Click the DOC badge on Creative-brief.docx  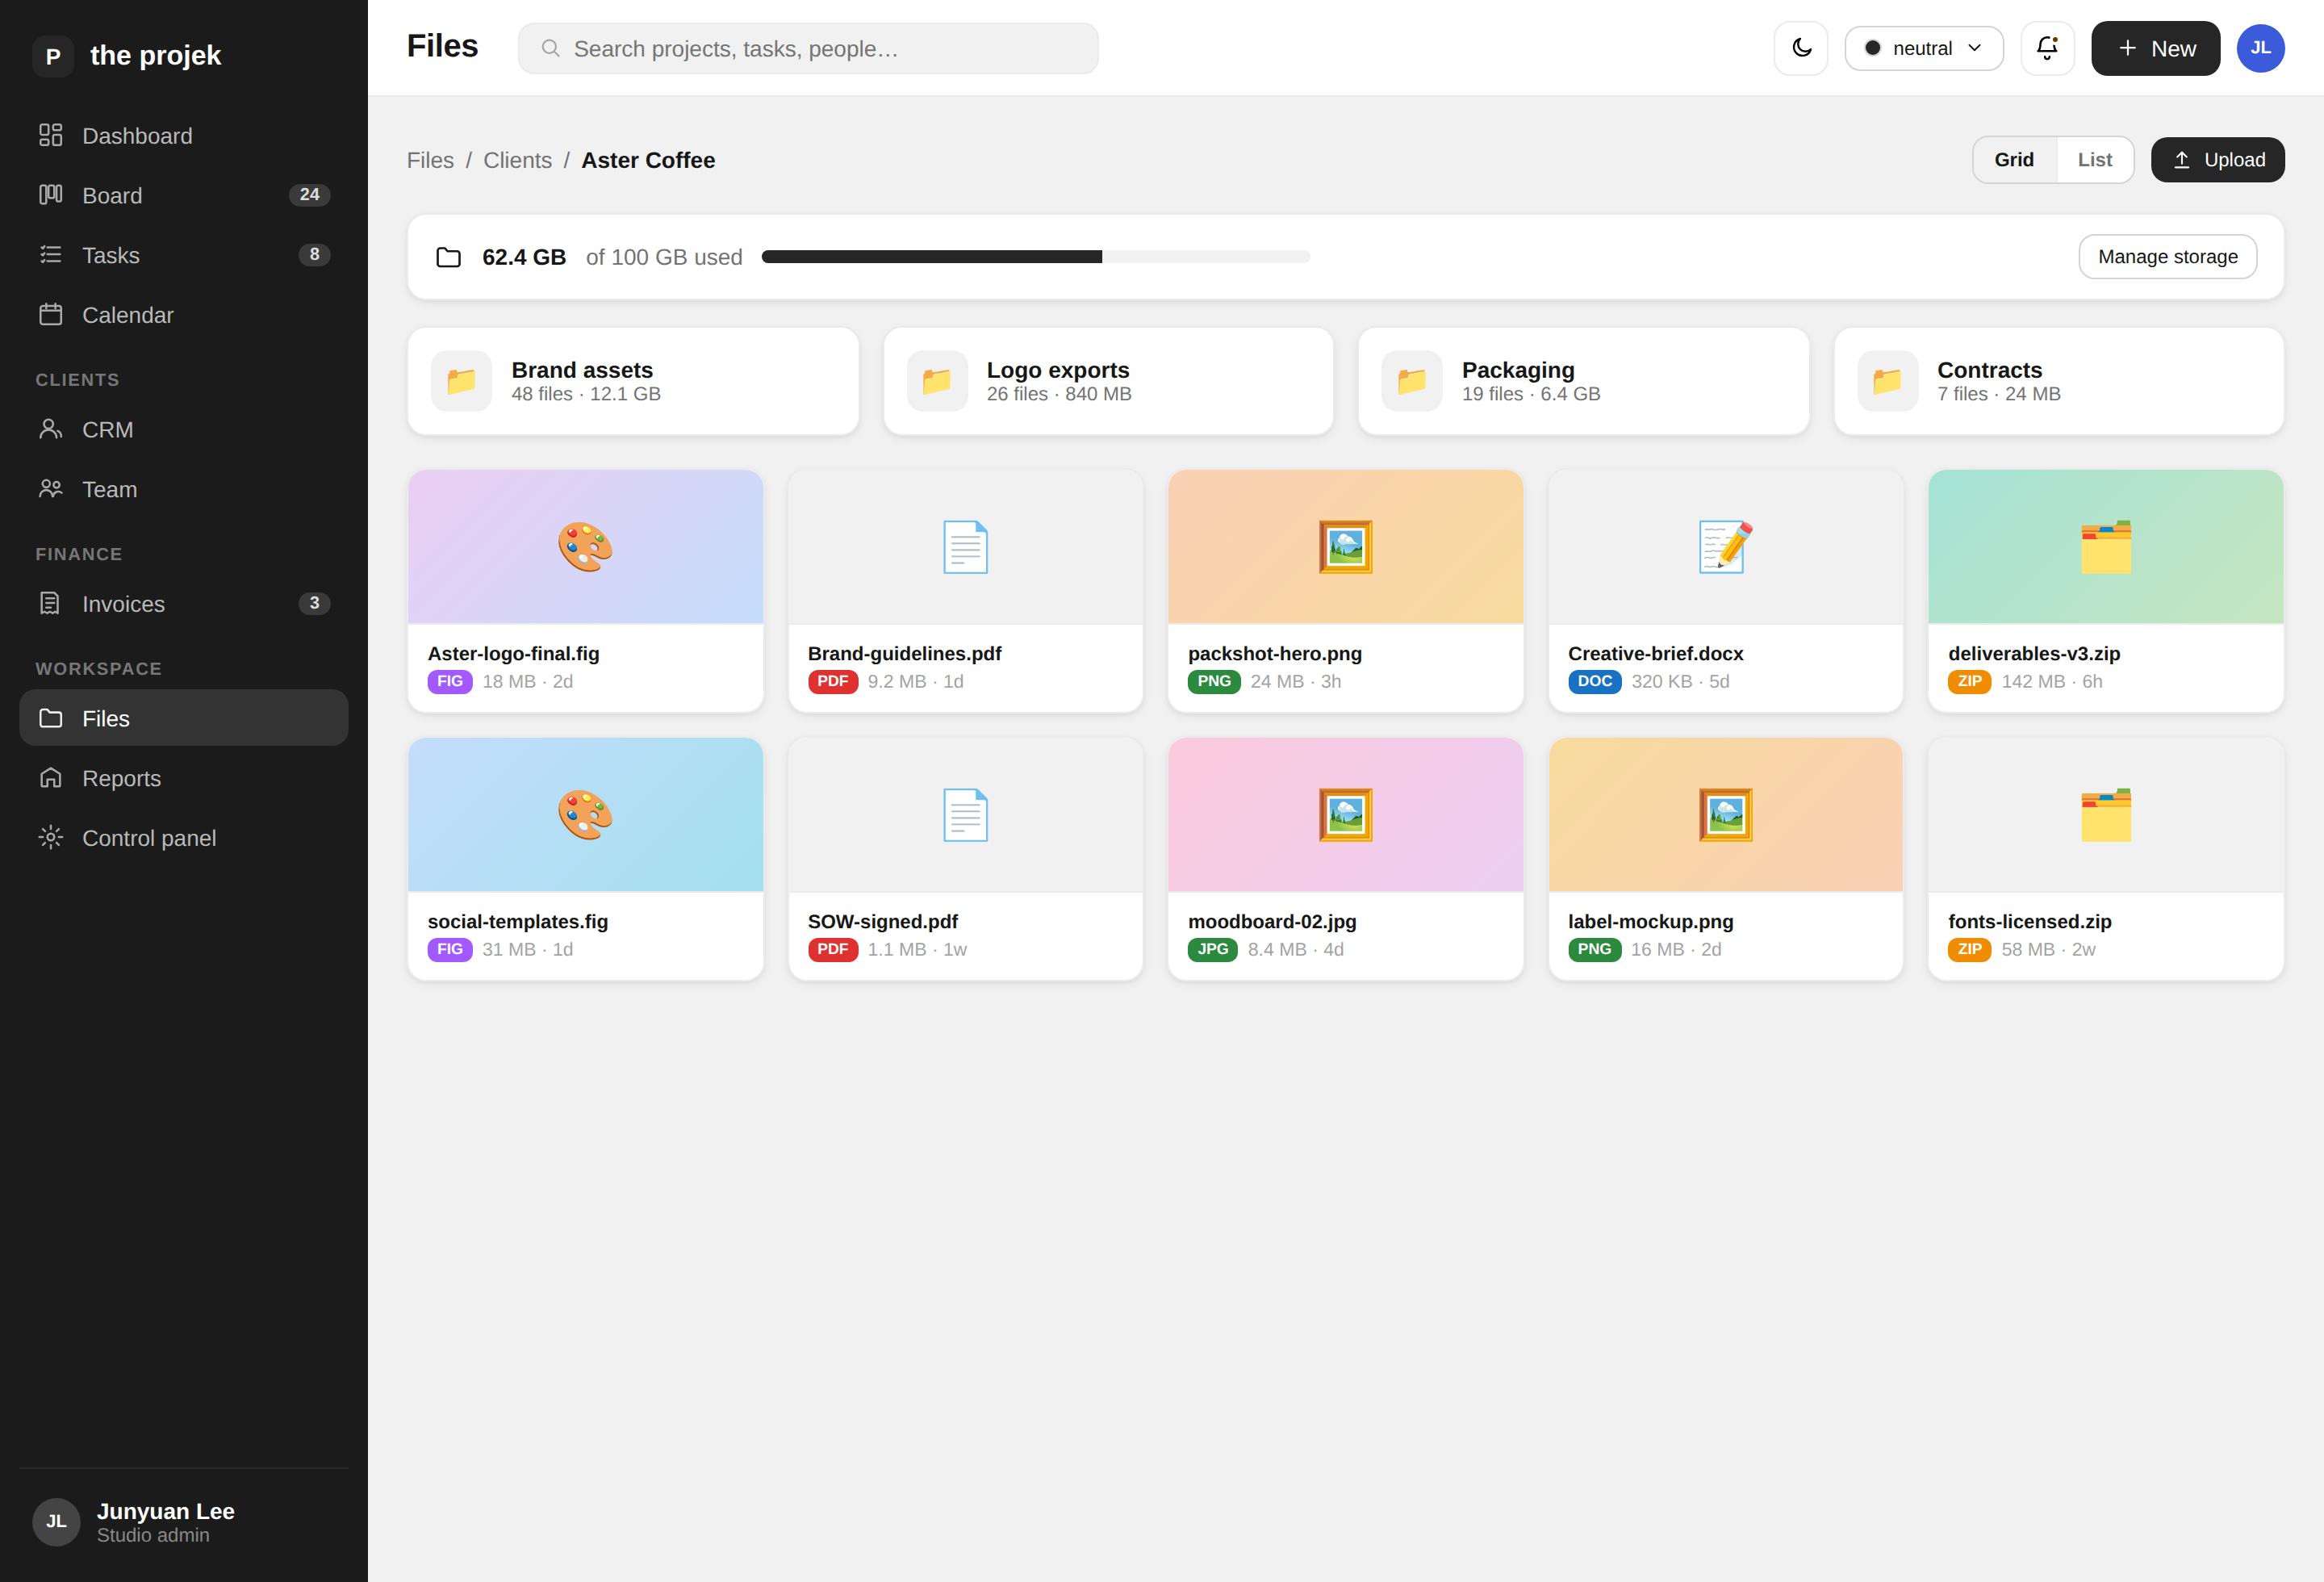pos(1595,681)
